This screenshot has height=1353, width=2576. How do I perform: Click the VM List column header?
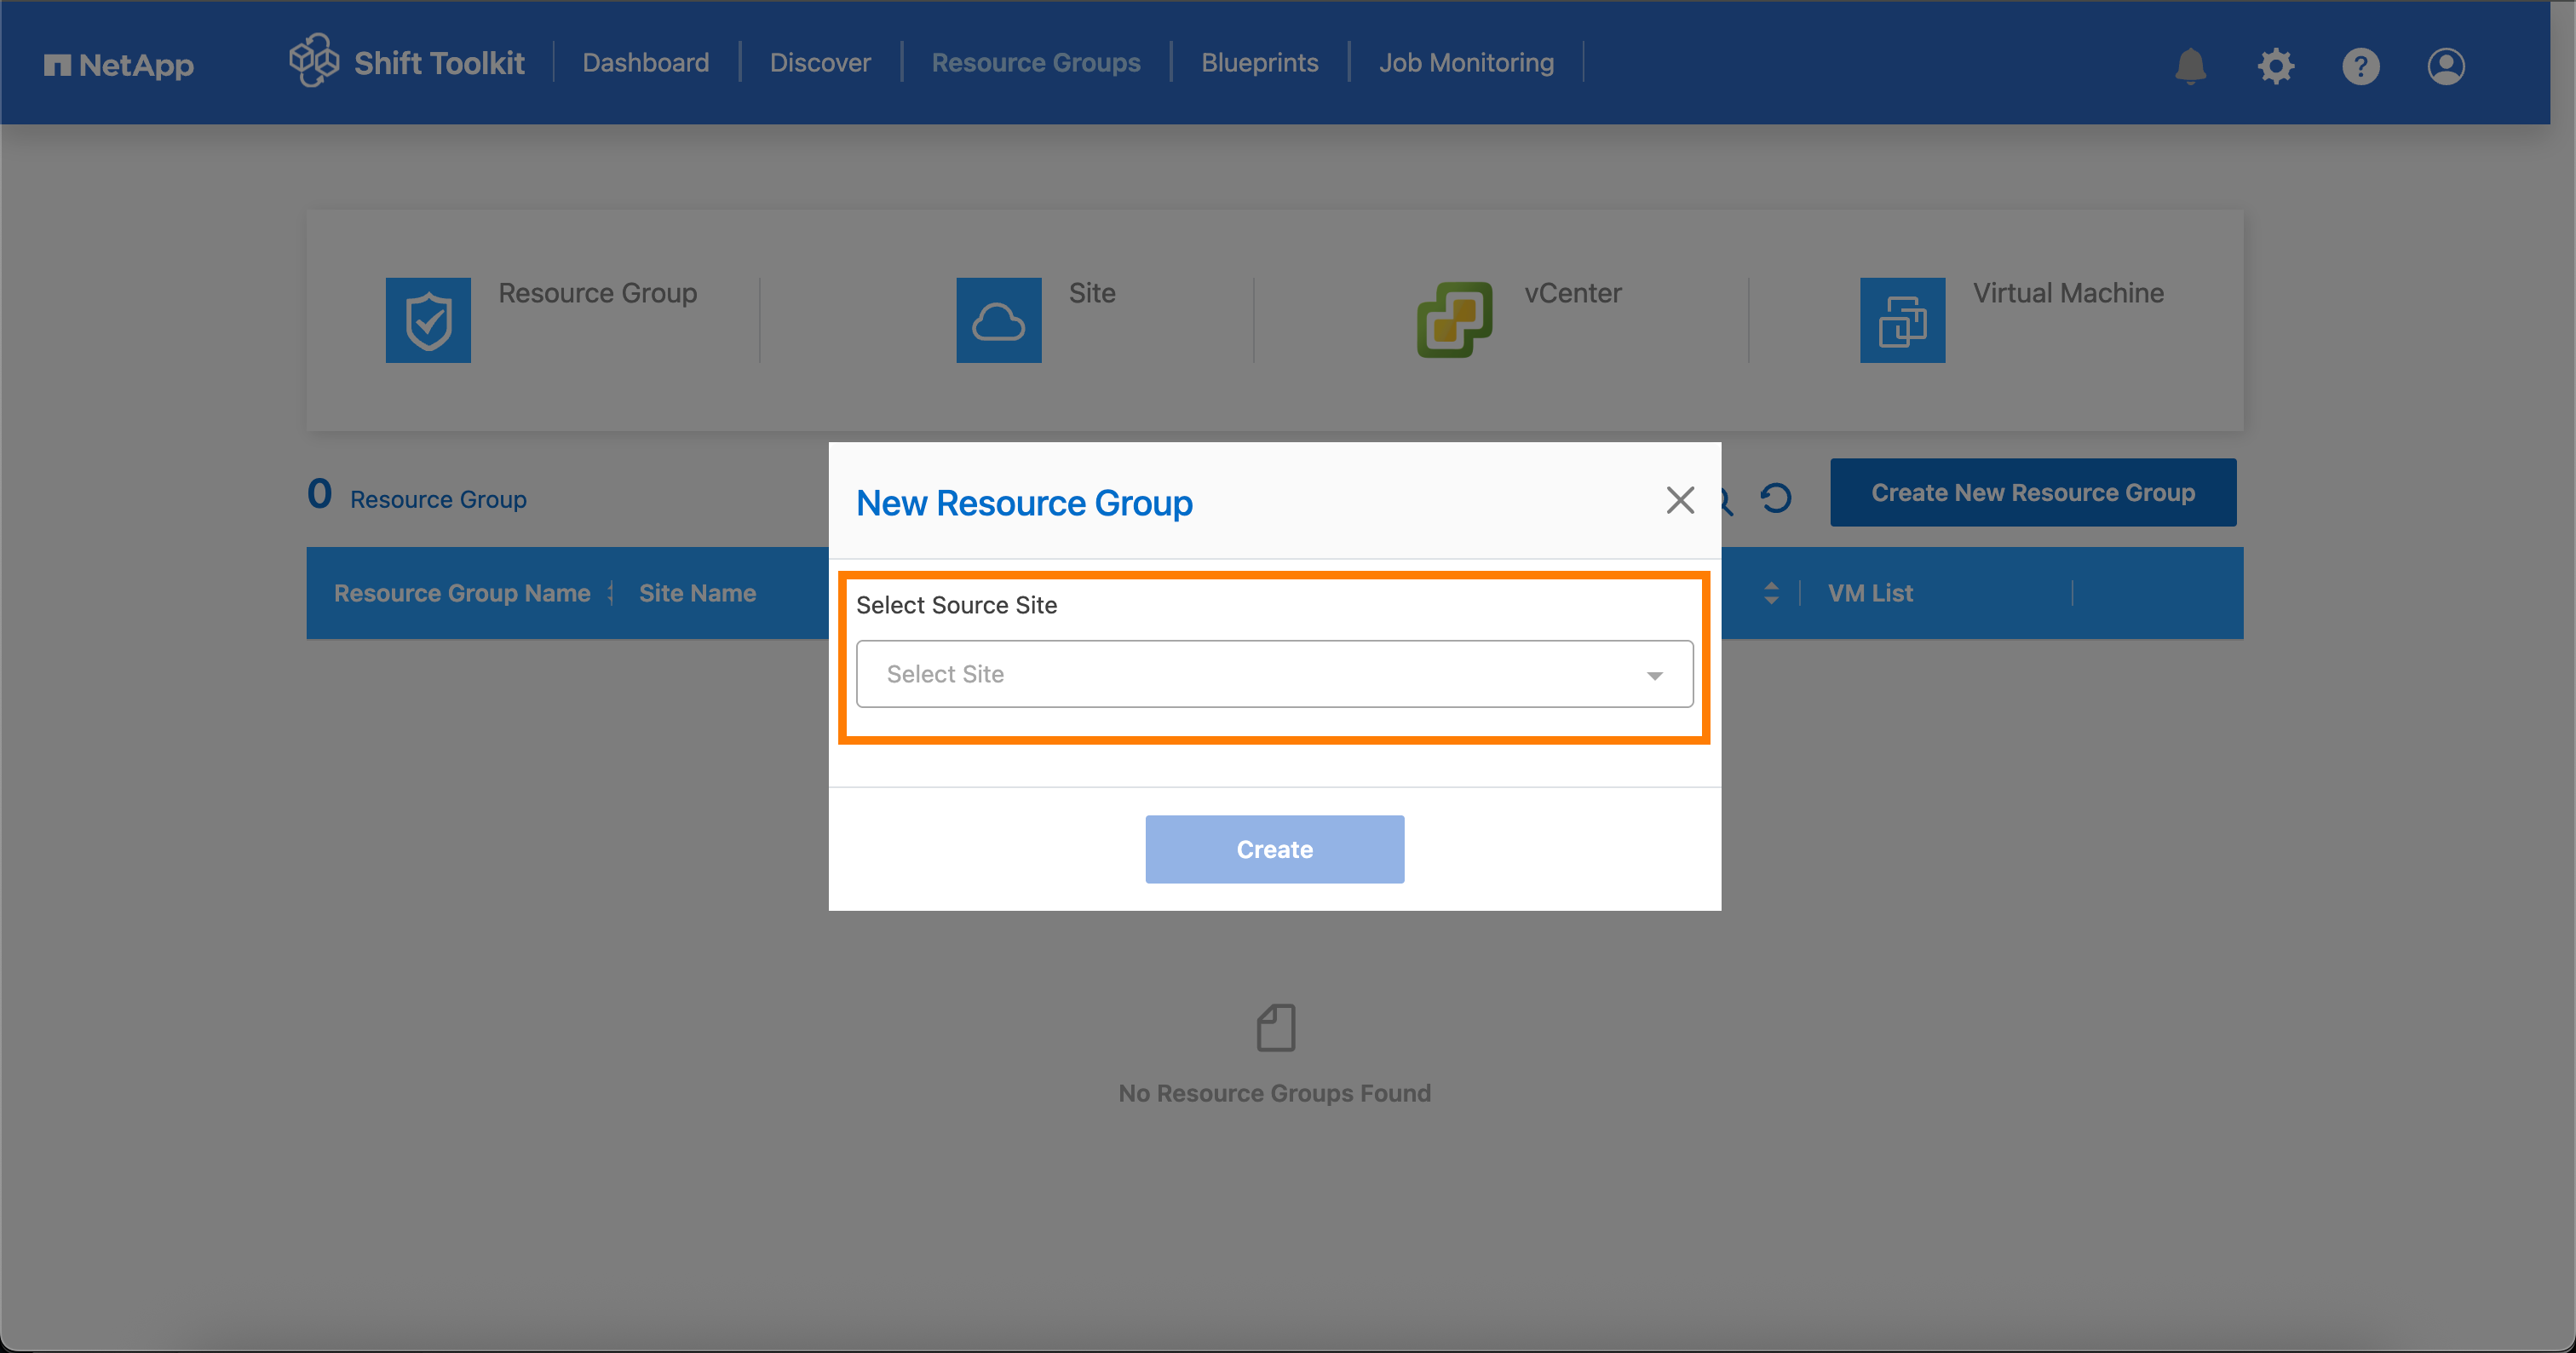[1870, 593]
